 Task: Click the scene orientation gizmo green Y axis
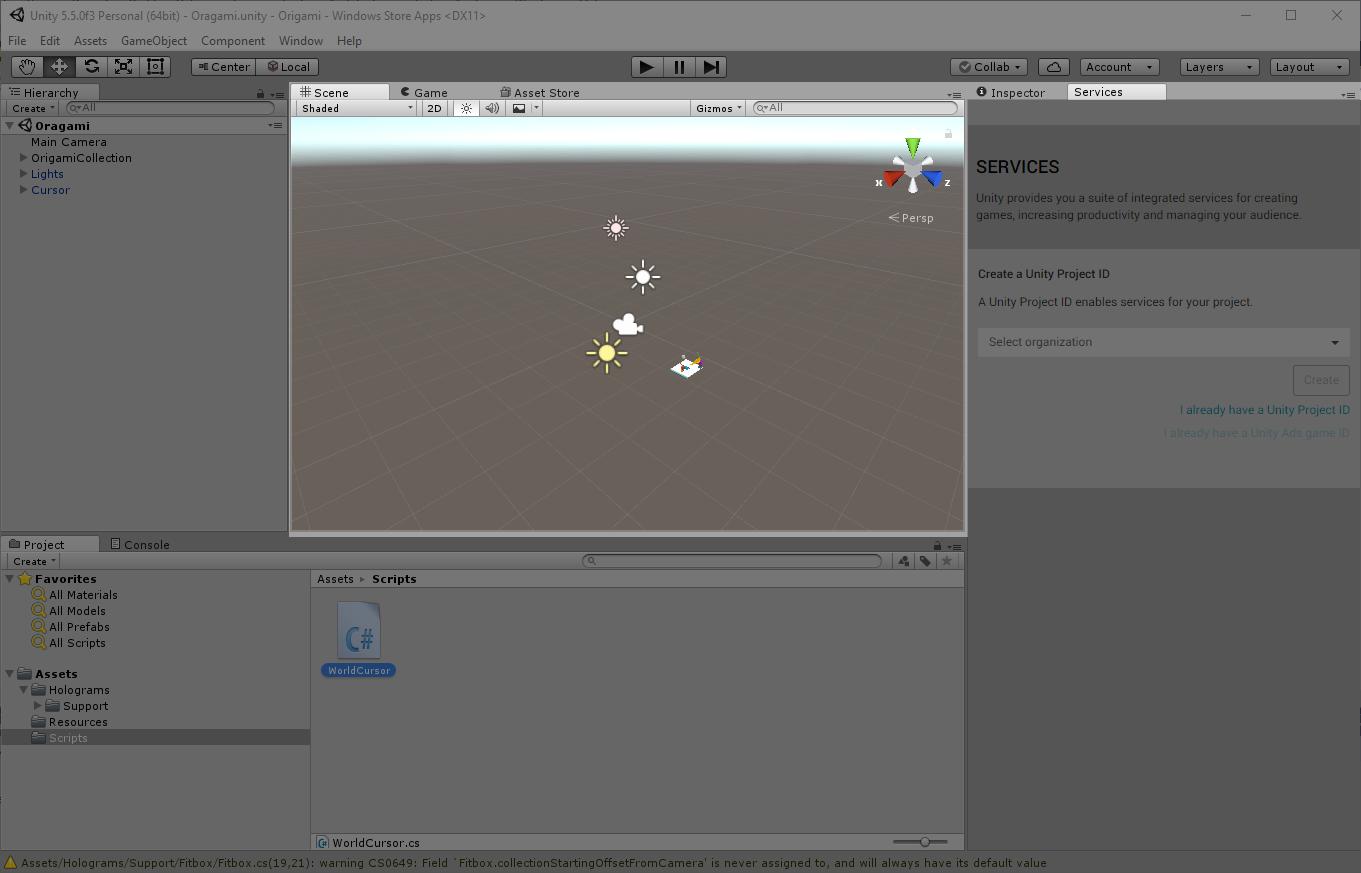pyautogui.click(x=912, y=148)
